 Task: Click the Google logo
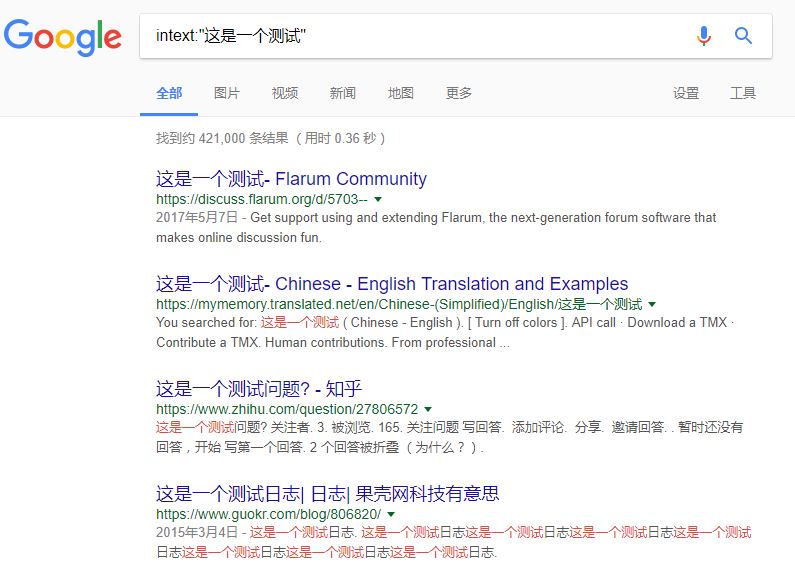tap(63, 37)
